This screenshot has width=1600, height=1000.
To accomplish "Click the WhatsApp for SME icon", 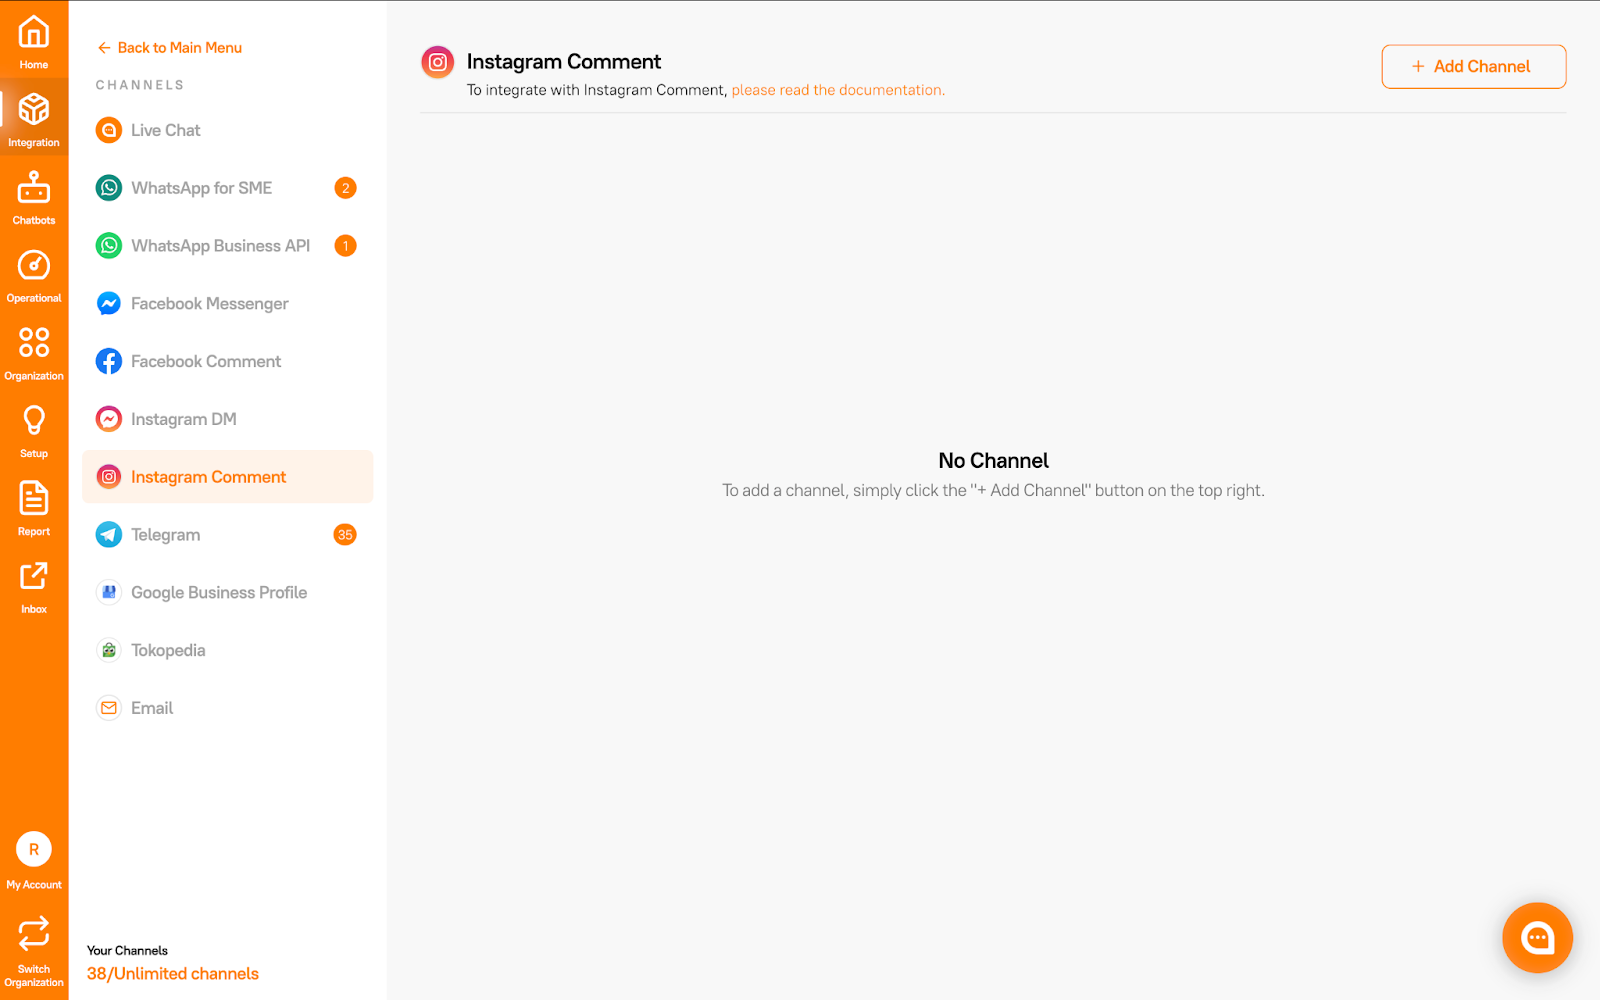I will coord(109,188).
